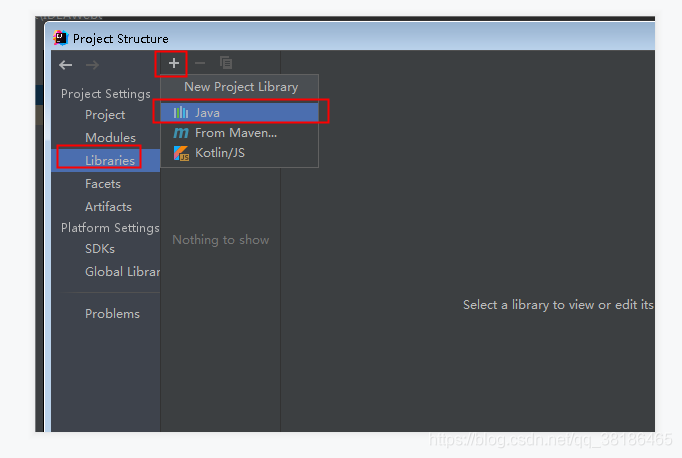
Task: Click 'Select a library to view' message
Action: 558,305
